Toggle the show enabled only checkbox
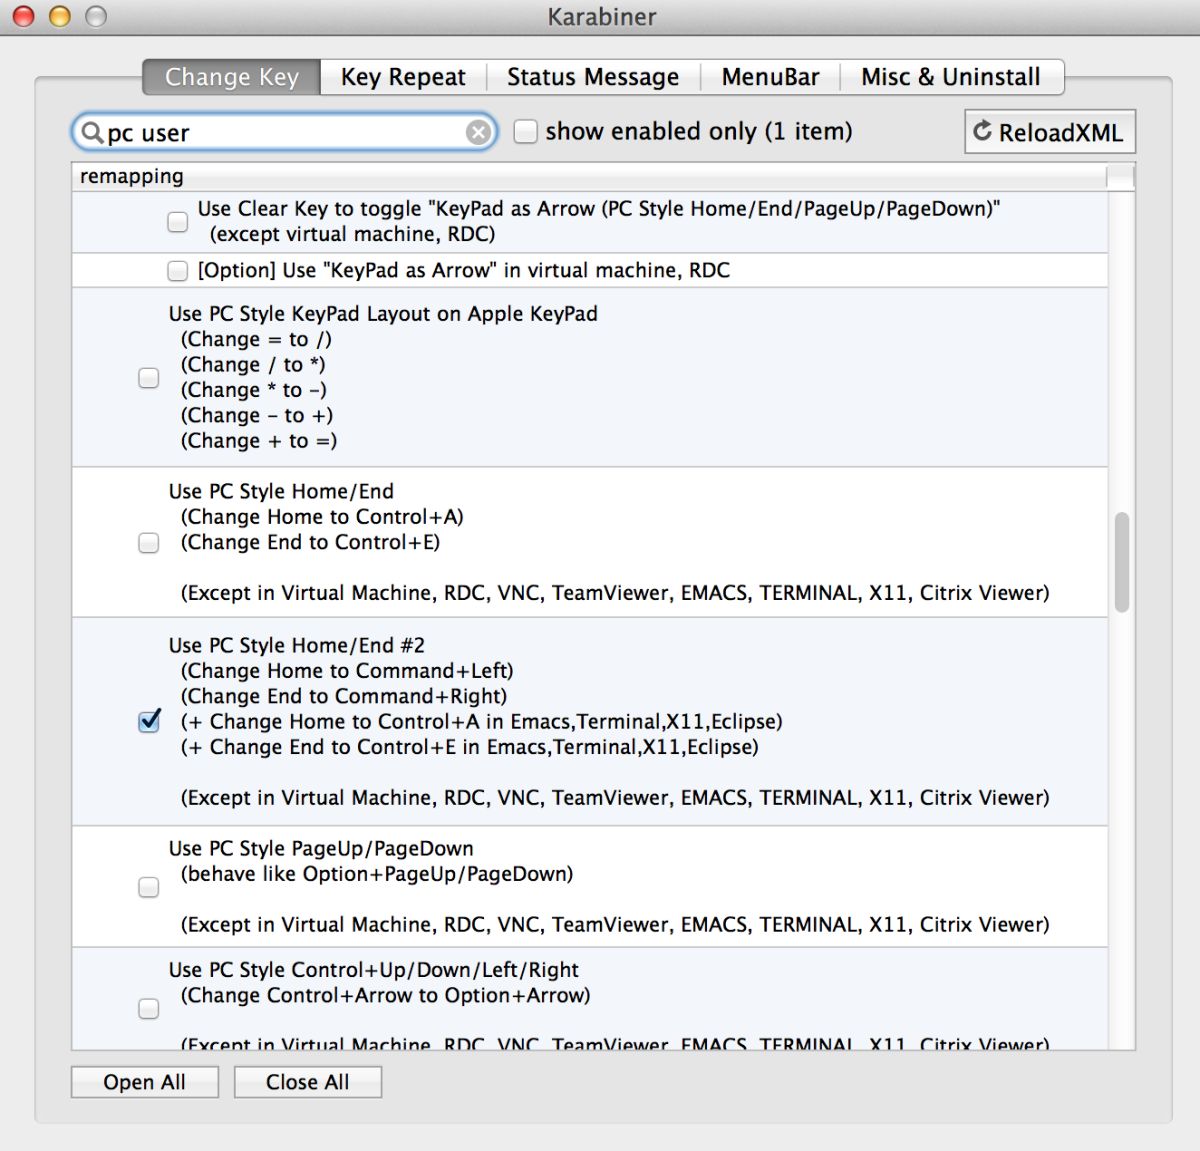1200x1151 pixels. tap(525, 131)
